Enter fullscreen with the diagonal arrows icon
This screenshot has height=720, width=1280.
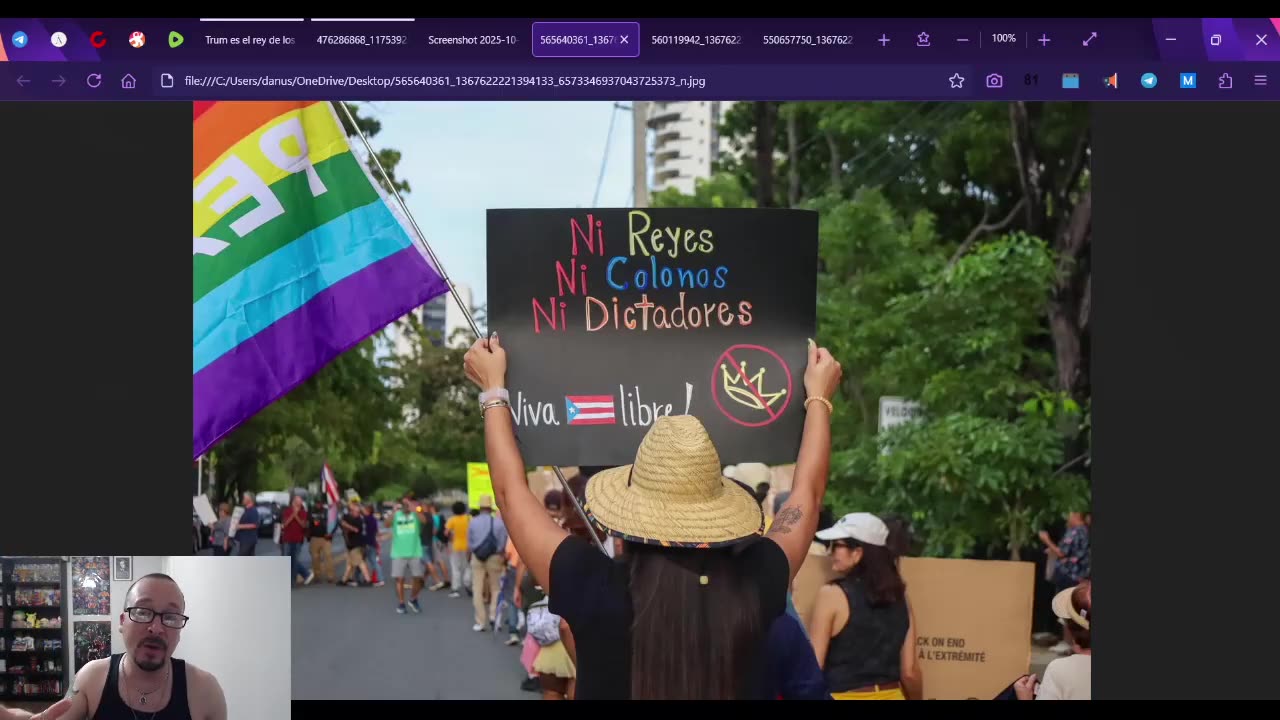1090,40
